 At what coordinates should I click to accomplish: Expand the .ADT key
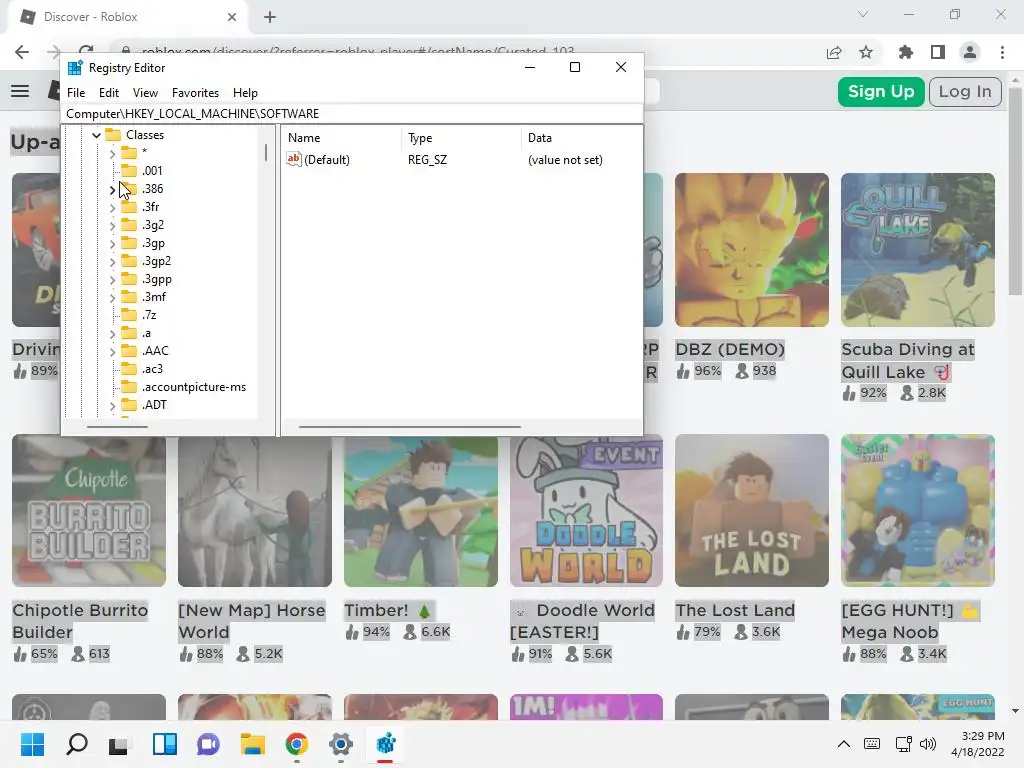112,406
